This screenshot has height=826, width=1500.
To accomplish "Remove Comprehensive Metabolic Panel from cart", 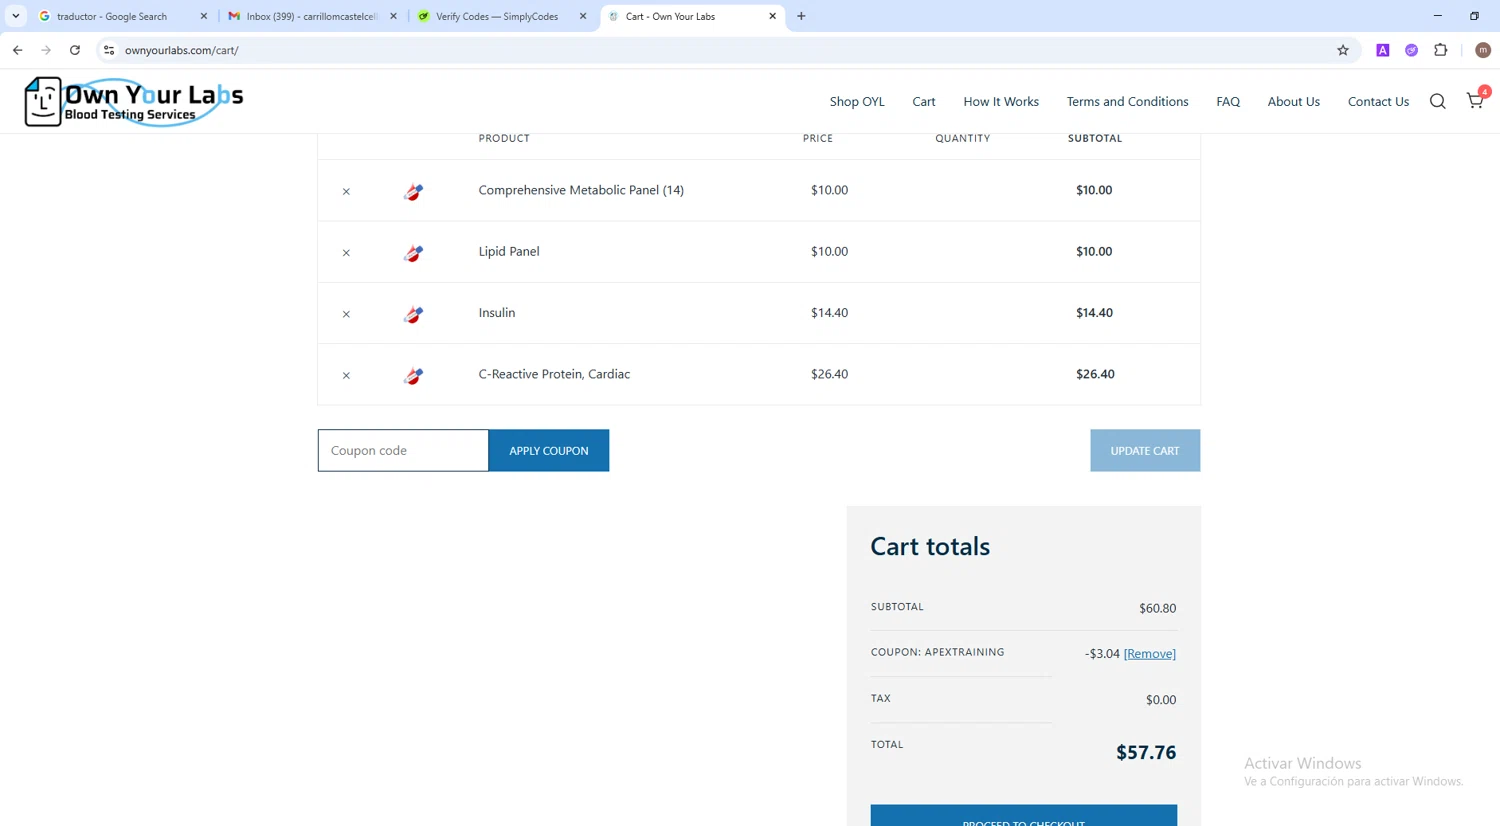I will tap(346, 191).
